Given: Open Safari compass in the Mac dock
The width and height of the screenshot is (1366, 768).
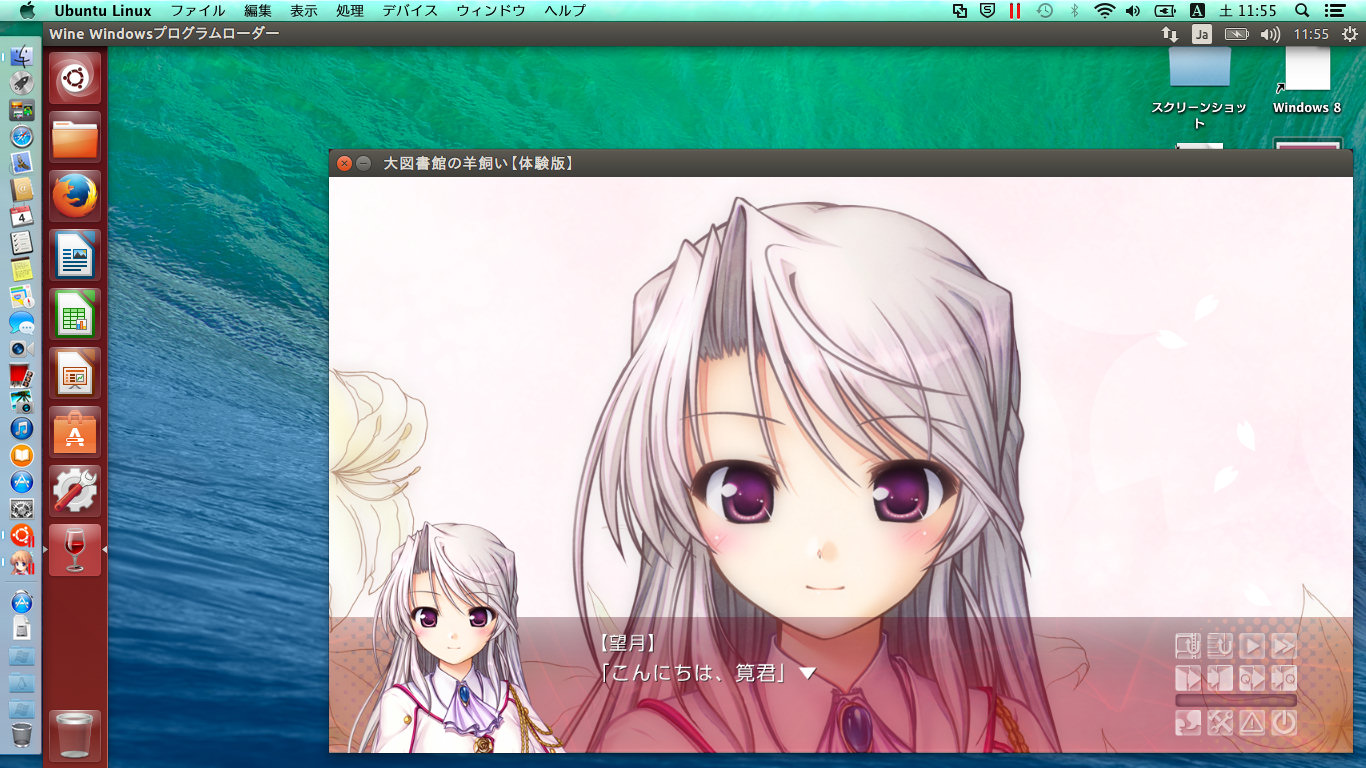Looking at the screenshot, I should (x=21, y=136).
